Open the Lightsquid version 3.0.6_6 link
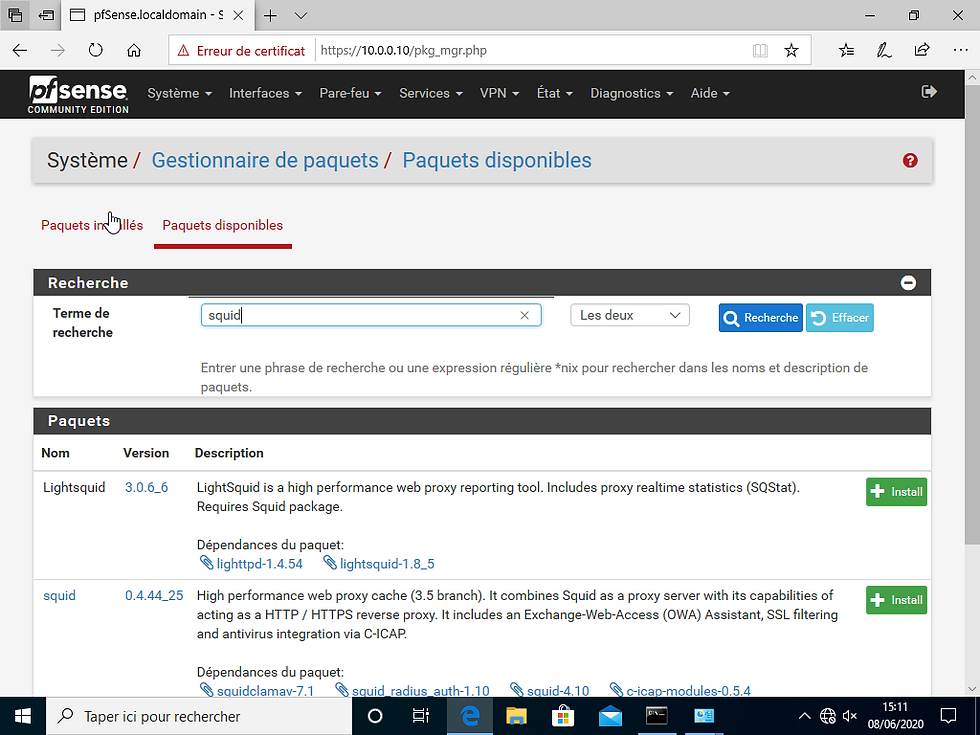Screen dimensions: 980x735 click(x=146, y=488)
